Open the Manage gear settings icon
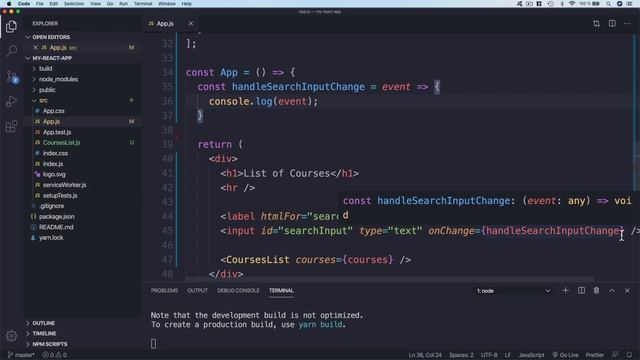This screenshot has height=360, width=640. (11, 336)
